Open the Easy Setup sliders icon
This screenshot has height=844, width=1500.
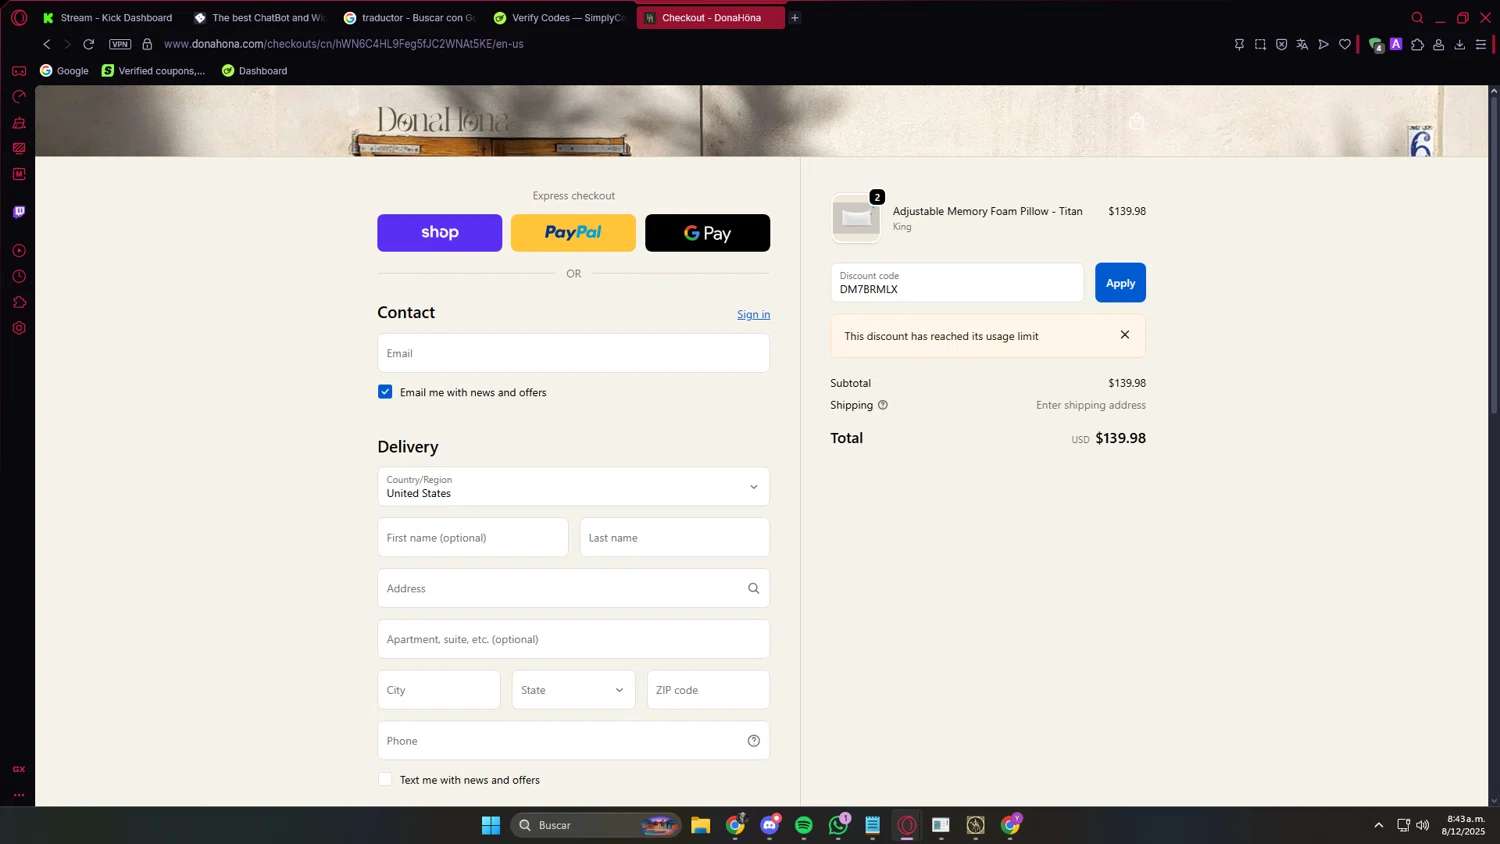click(x=1481, y=44)
